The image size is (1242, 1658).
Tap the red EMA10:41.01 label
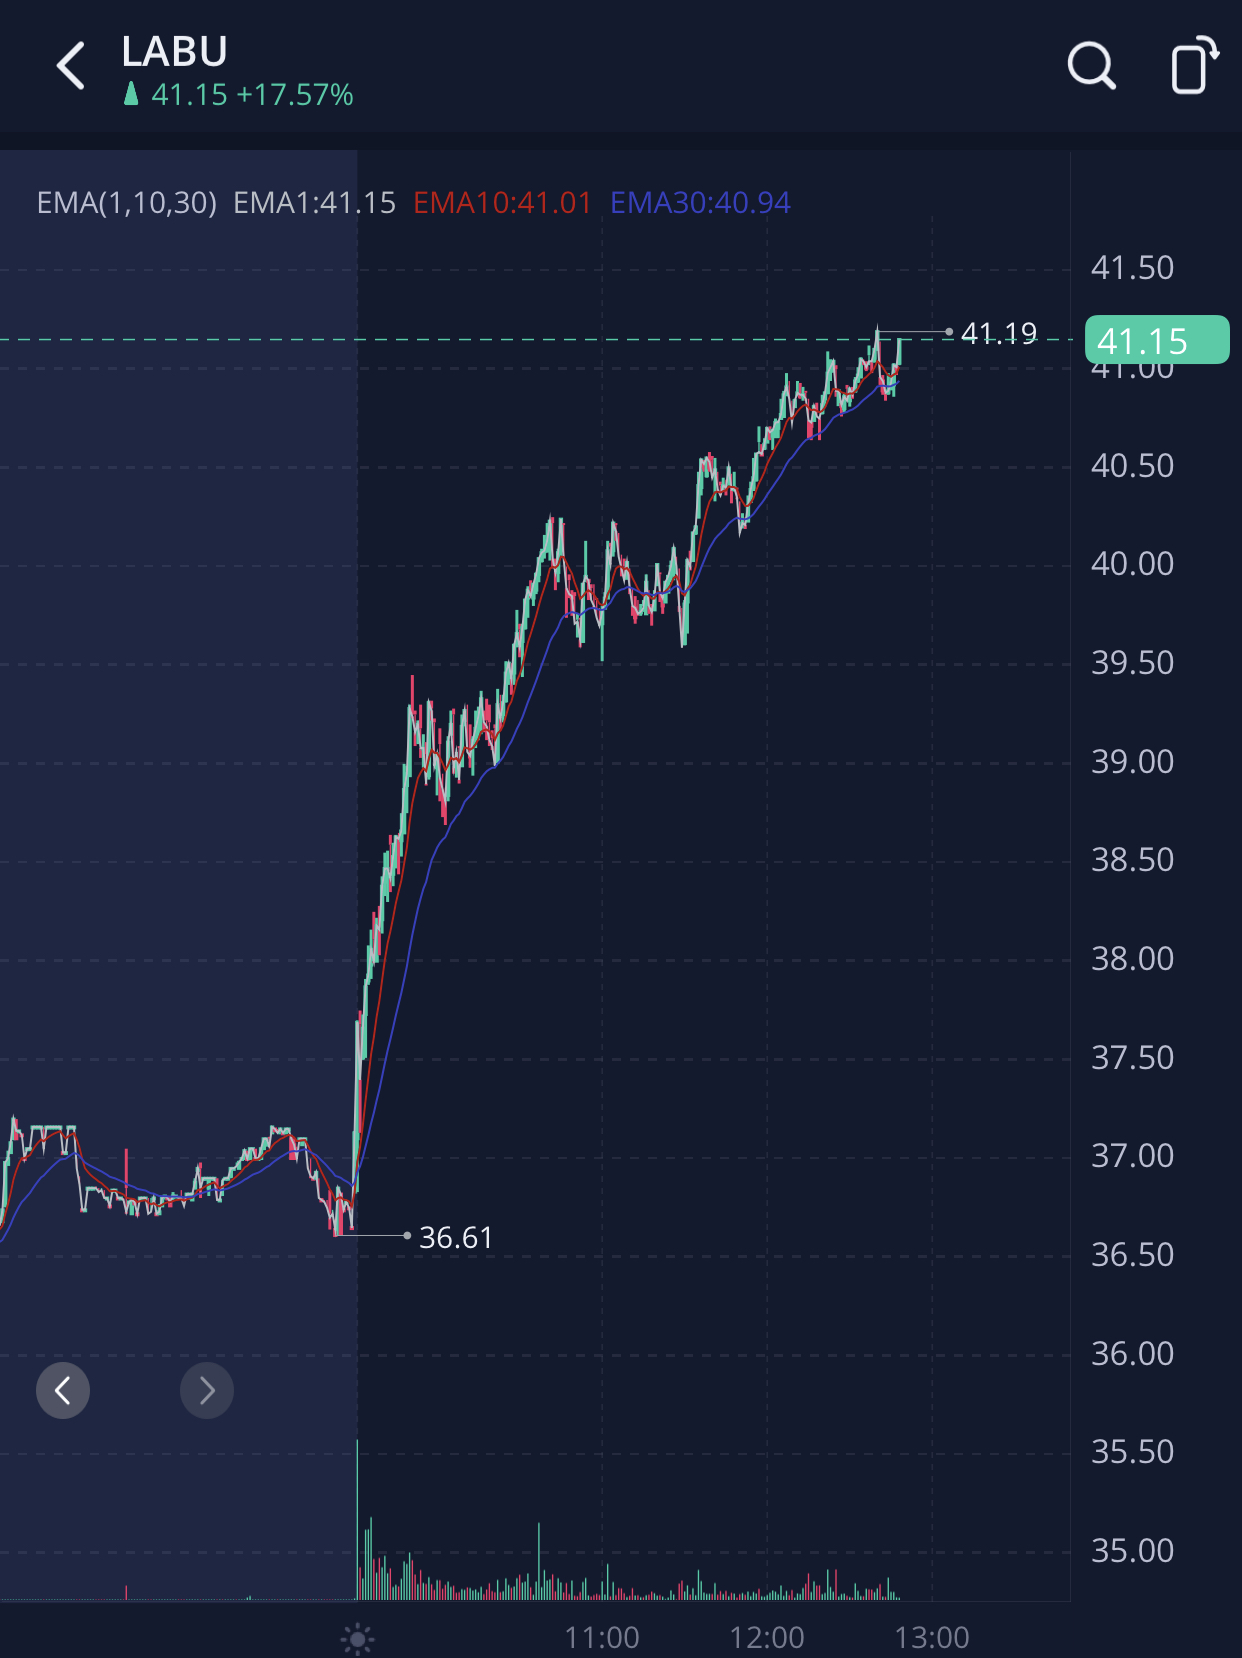[503, 203]
